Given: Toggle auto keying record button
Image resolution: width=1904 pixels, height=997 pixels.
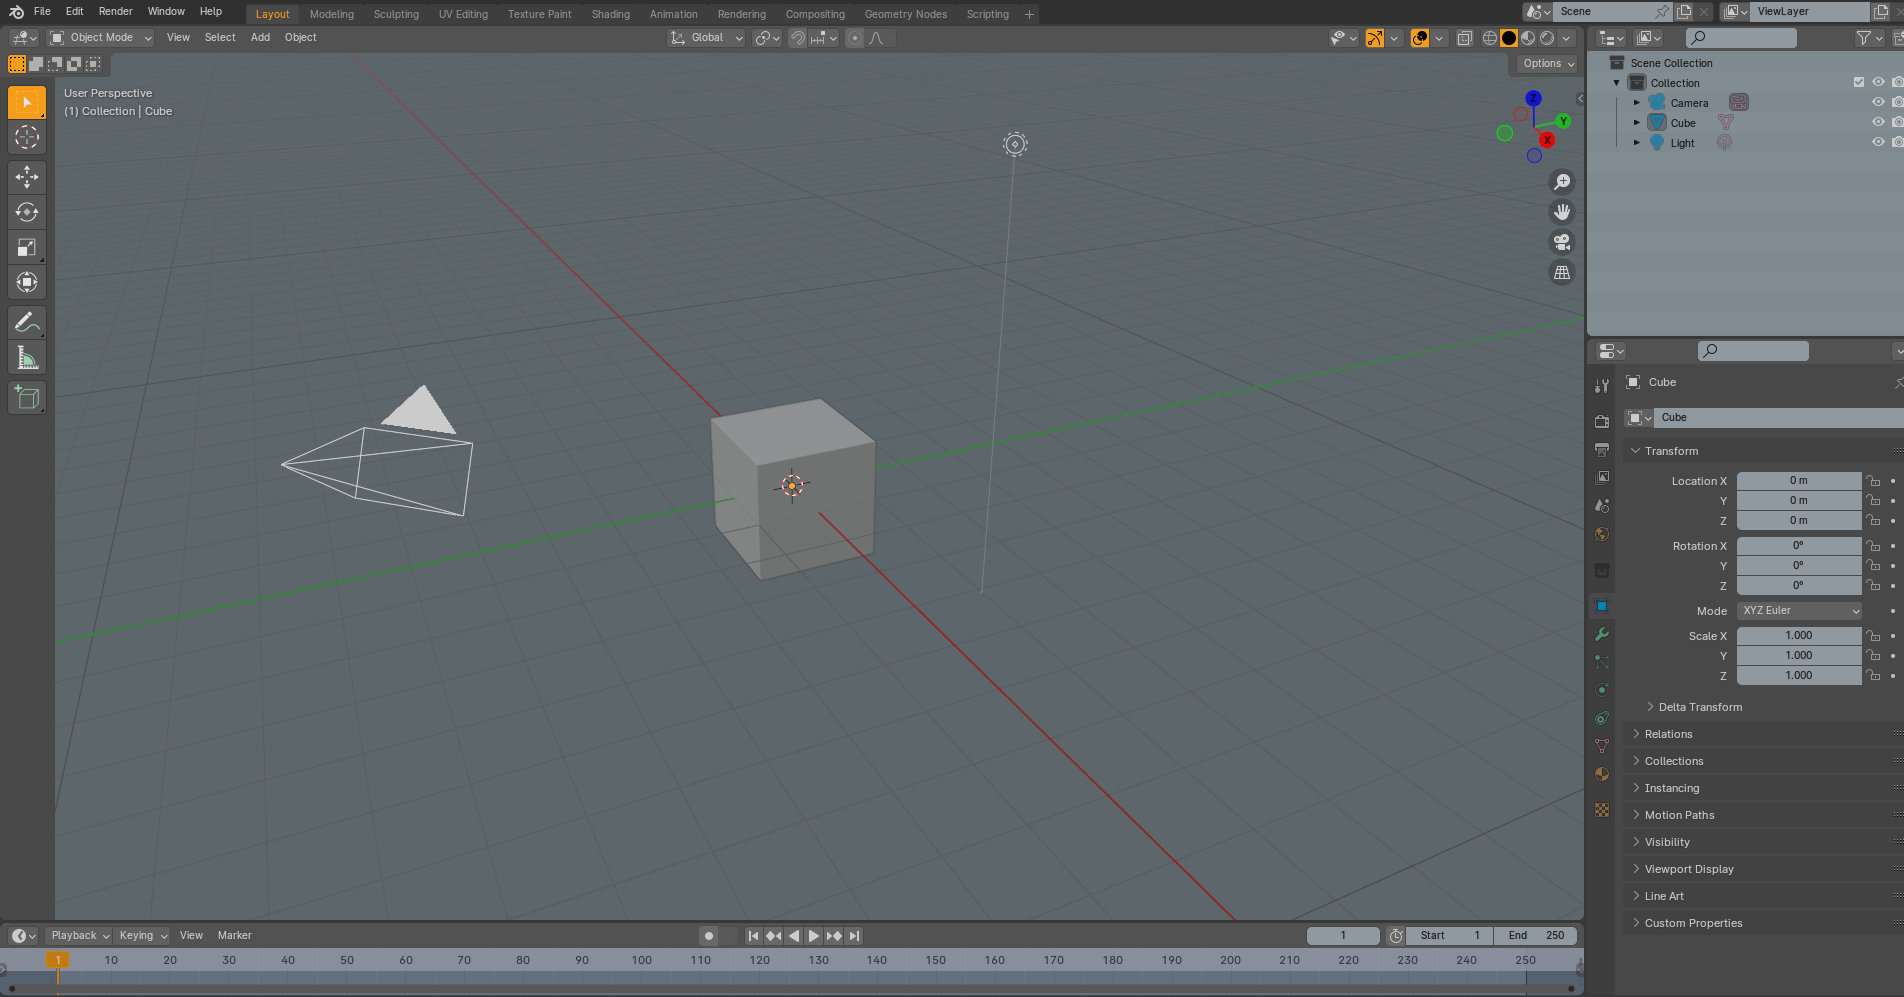Looking at the screenshot, I should point(709,936).
